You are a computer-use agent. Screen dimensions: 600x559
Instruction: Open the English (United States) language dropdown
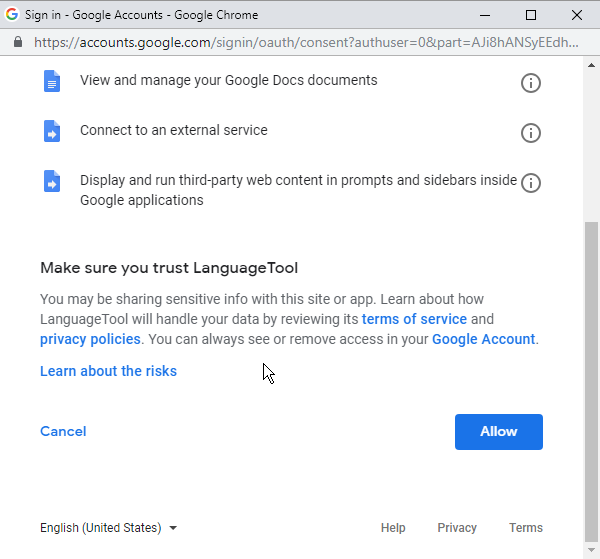pos(109,528)
